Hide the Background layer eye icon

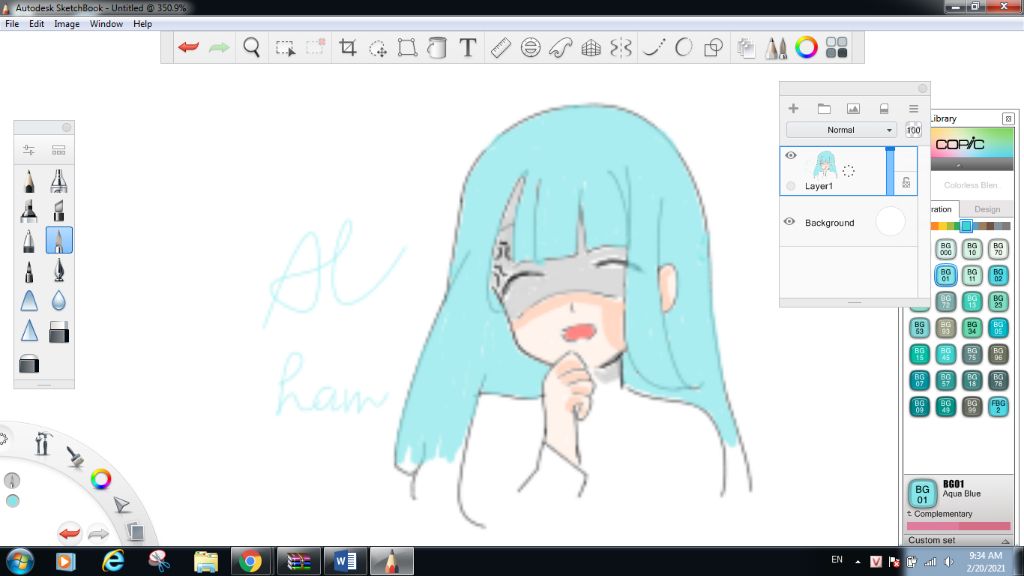(790, 222)
